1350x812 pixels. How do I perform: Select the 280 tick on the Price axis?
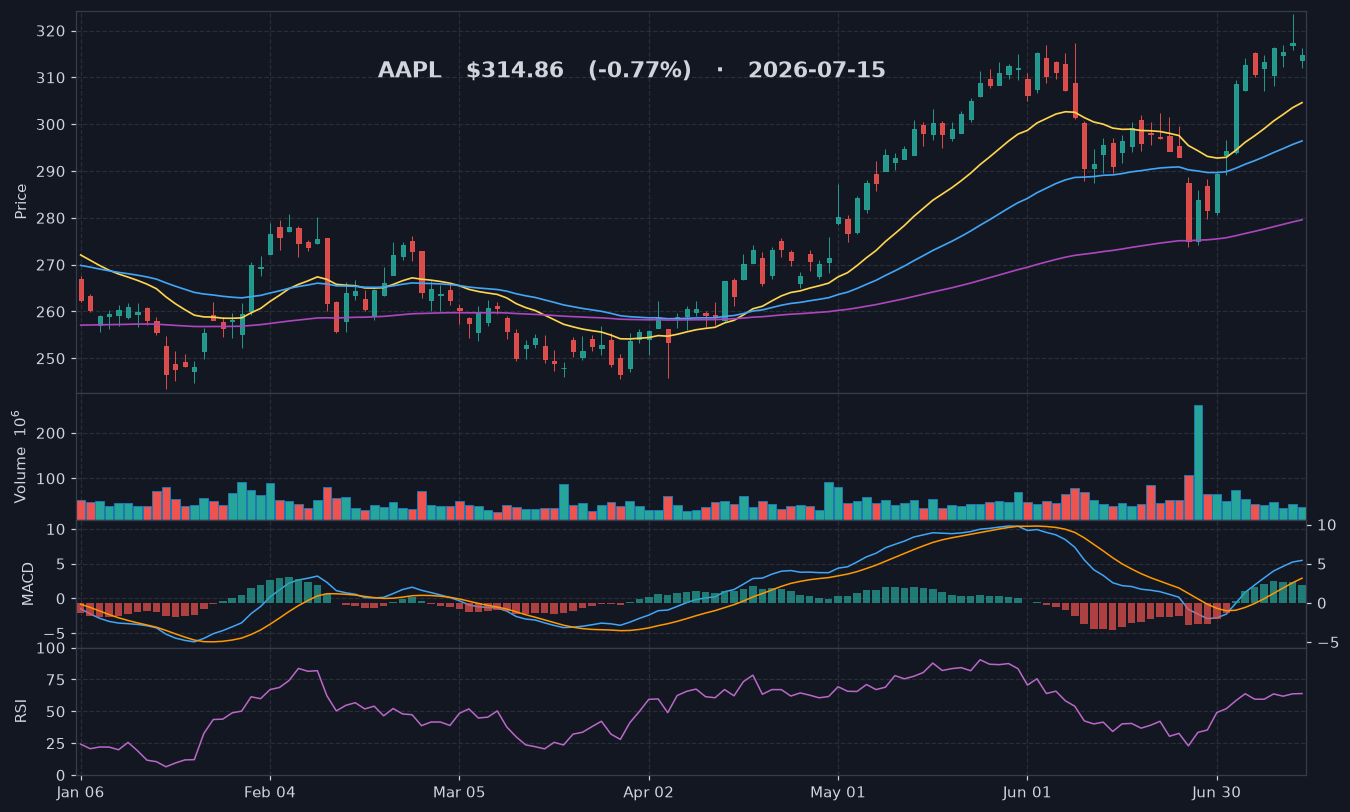[53, 218]
